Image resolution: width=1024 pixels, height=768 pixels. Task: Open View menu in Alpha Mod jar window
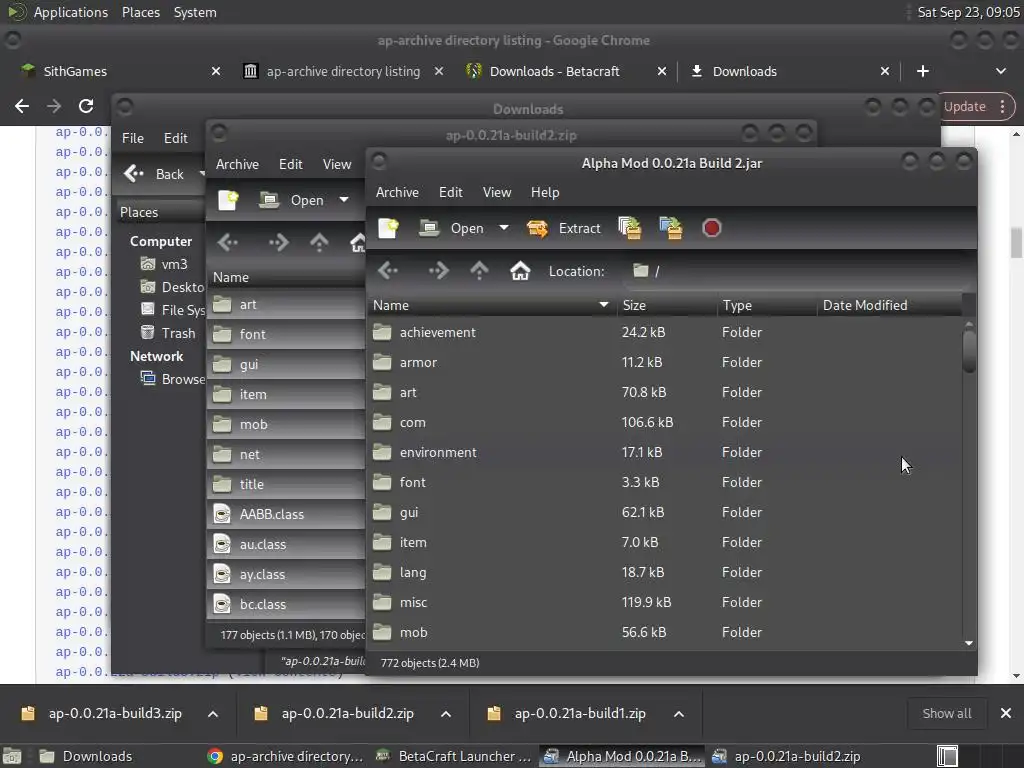pyautogui.click(x=496, y=192)
